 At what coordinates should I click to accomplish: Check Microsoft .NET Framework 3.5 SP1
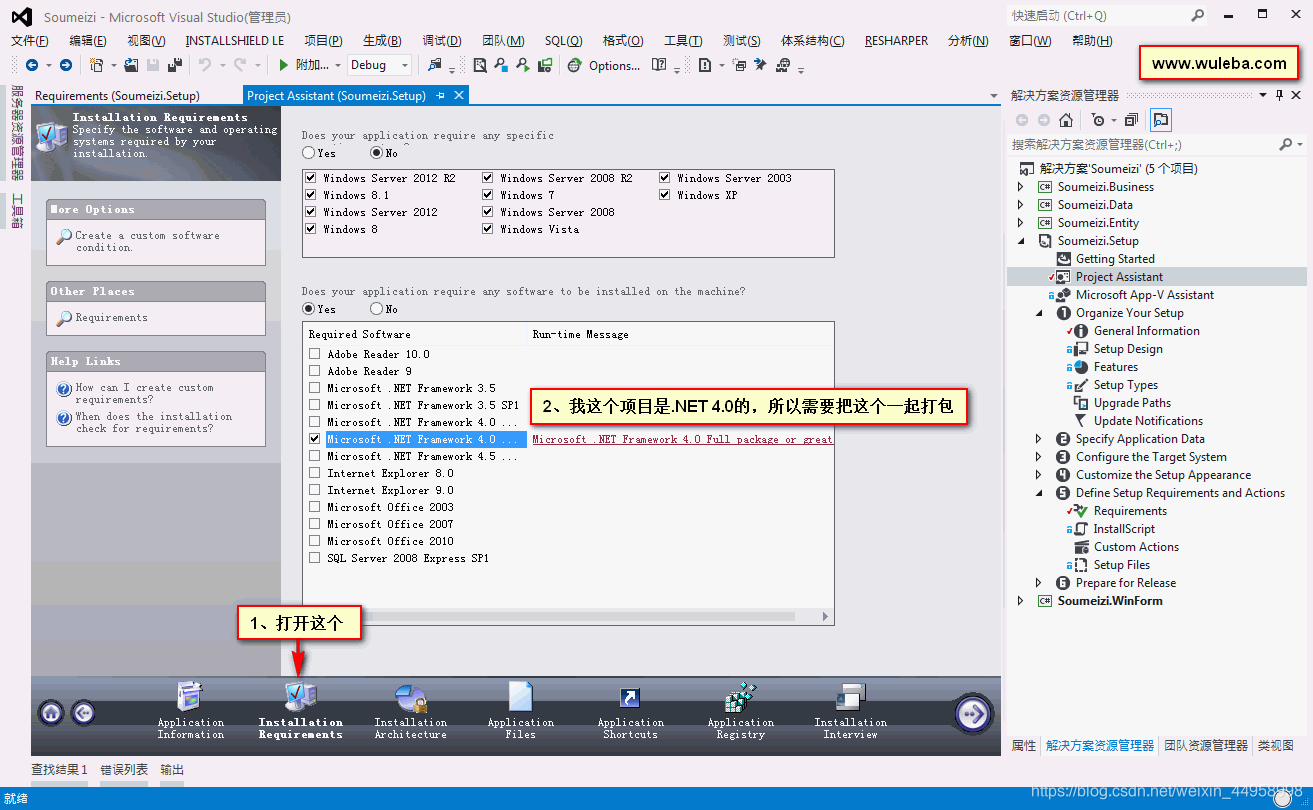(x=315, y=405)
